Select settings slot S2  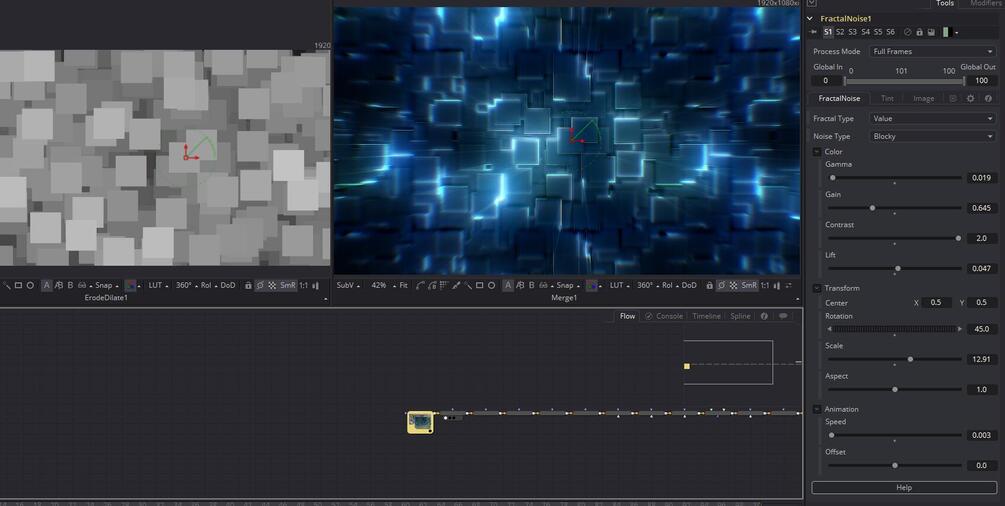pyautogui.click(x=840, y=32)
